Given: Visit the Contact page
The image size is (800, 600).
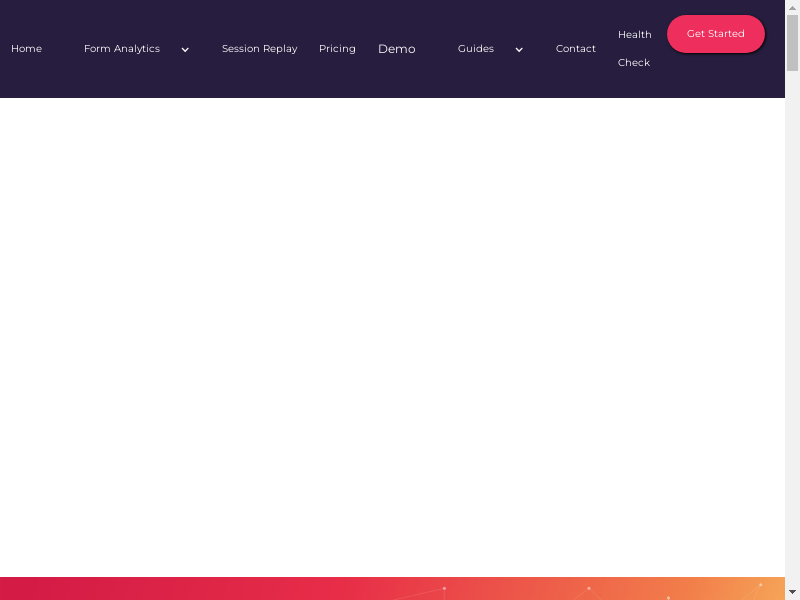Looking at the screenshot, I should (575, 49).
